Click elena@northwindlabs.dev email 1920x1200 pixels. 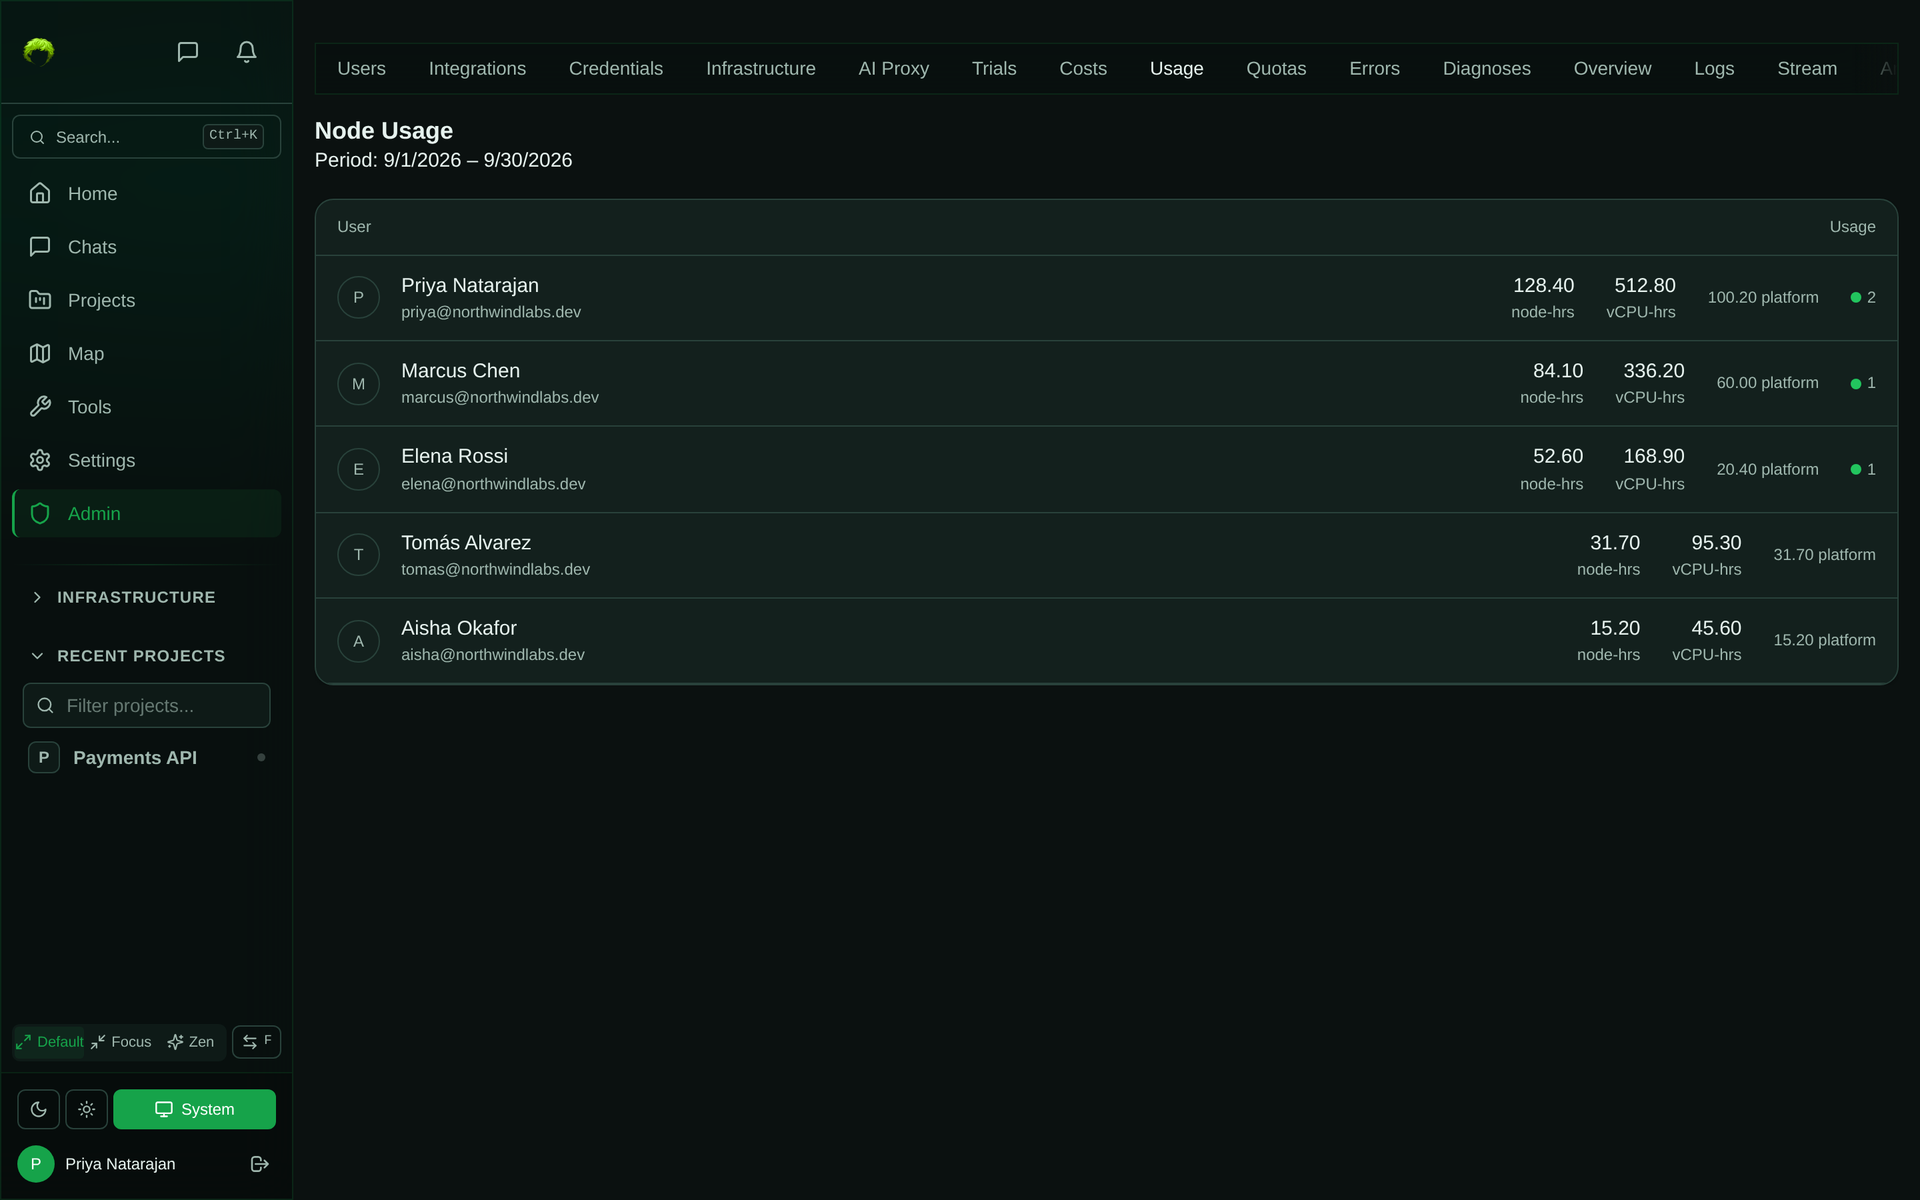tap(493, 484)
